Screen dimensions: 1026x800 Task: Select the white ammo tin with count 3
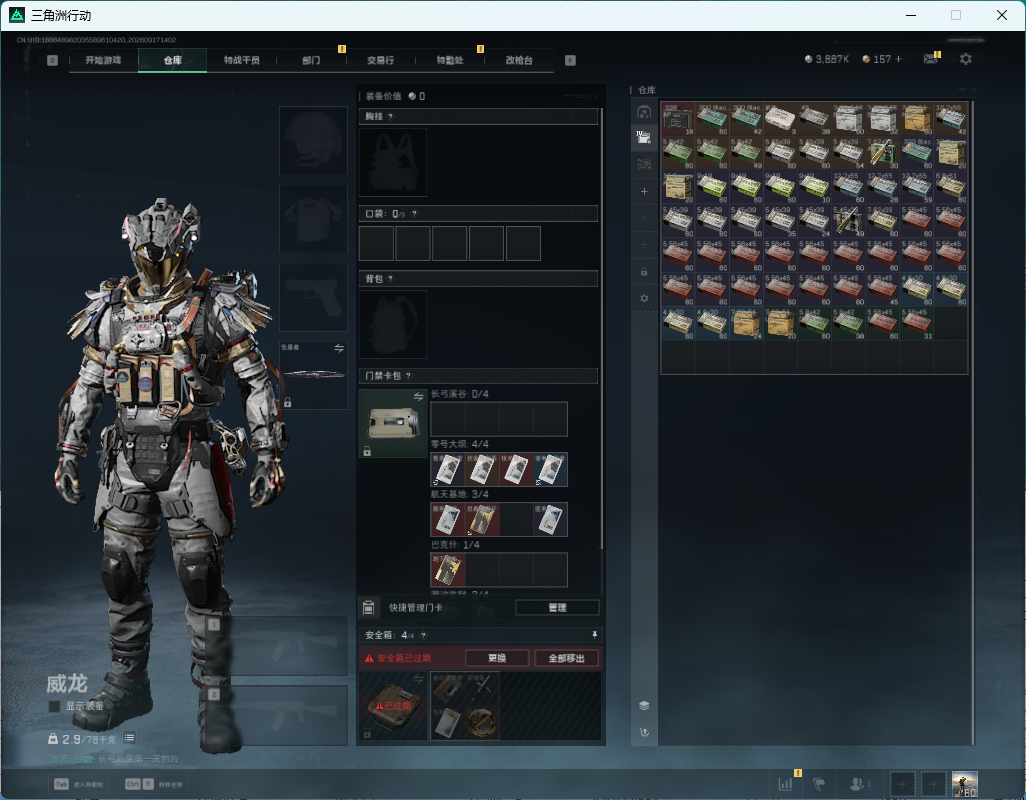[780, 118]
